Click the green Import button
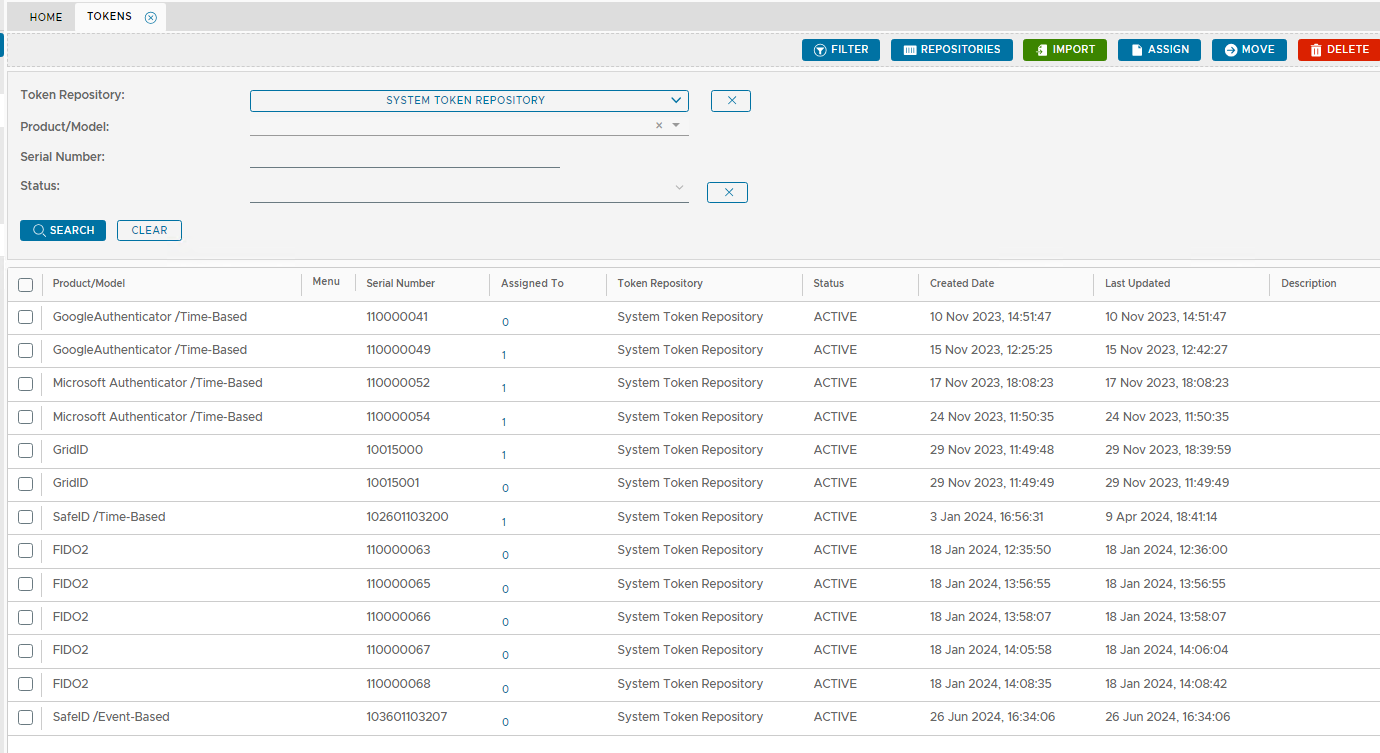The image size is (1380, 753). 1064,50
